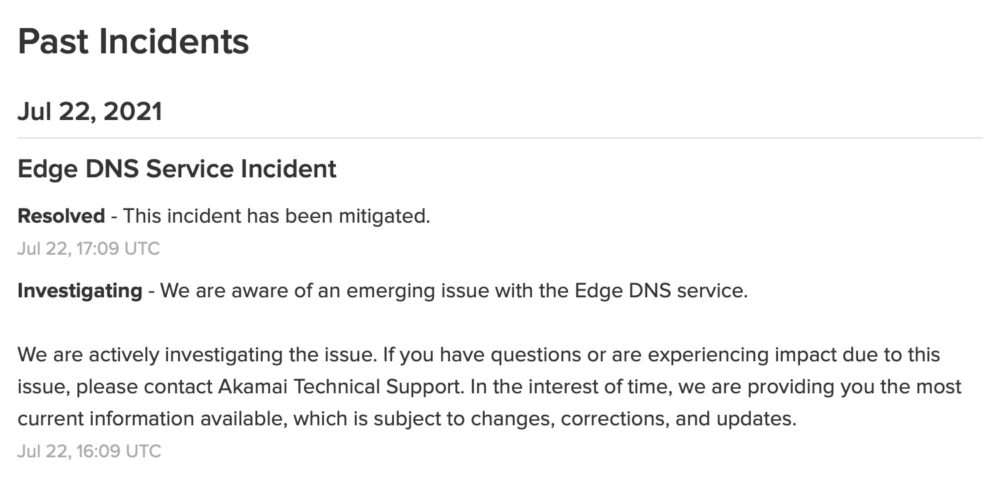This screenshot has height=488, width=1000.
Task: Click the Investigating status label
Action: [80, 292]
